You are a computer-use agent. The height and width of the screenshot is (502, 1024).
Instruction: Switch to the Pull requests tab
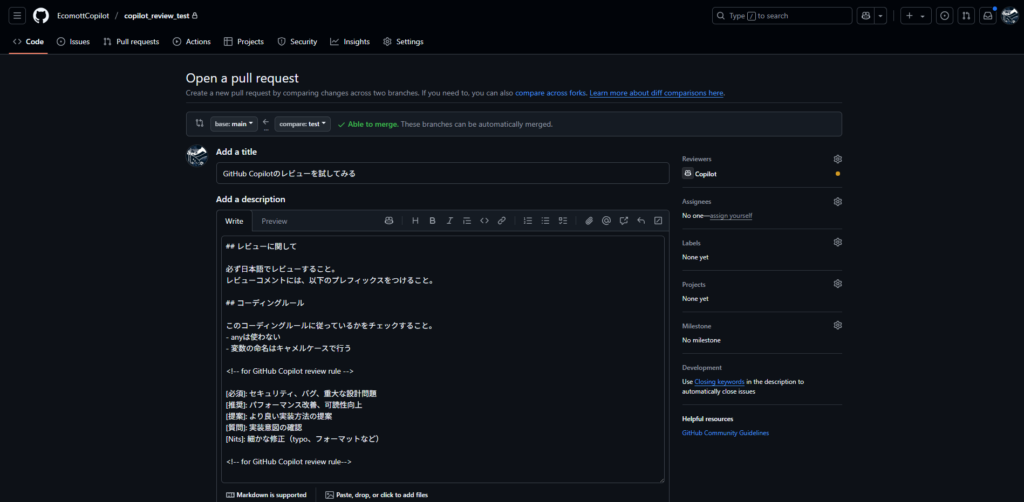(x=131, y=42)
